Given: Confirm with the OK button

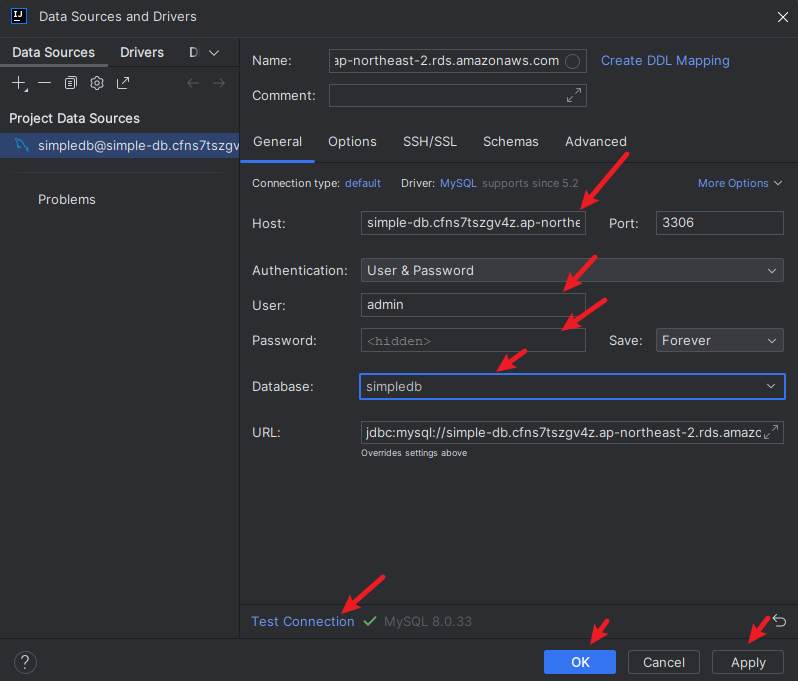Looking at the screenshot, I should (580, 662).
